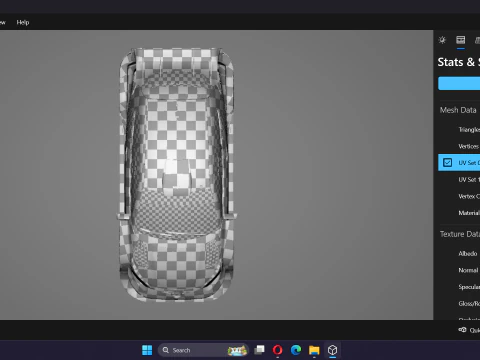Viewport: 480px width, 360px height.
Task: Select the Albedo texture row
Action: click(459, 254)
